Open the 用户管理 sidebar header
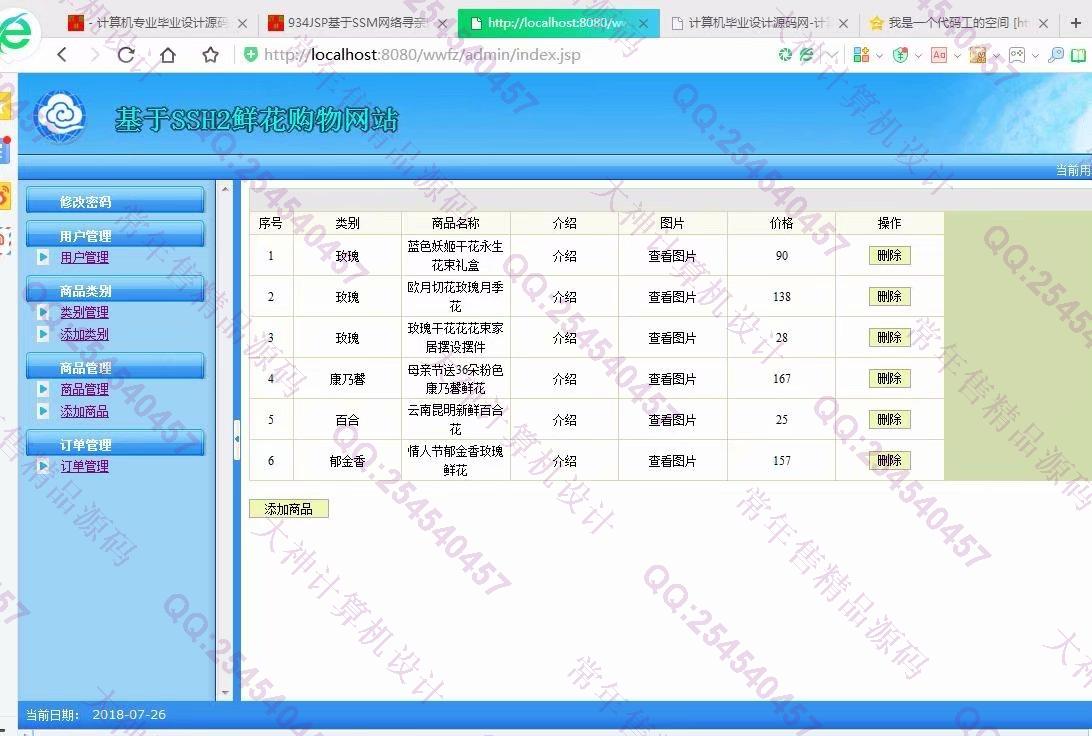The width and height of the screenshot is (1092, 736). tap(115, 235)
